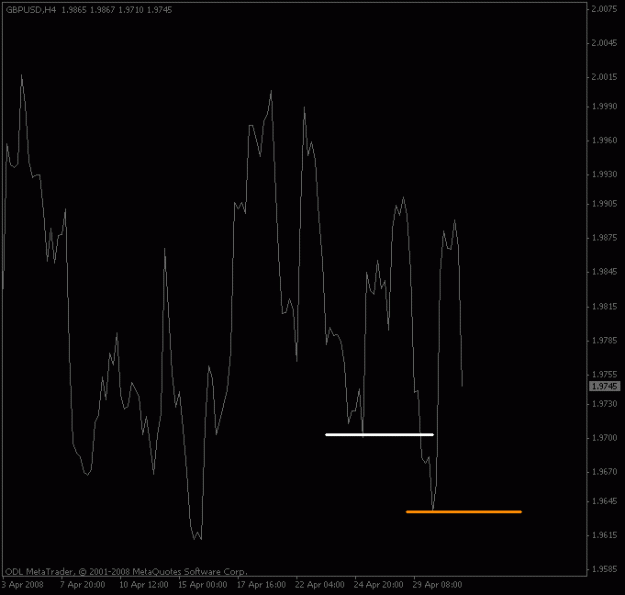Click the 22 Apr 04:00 time label
Image resolution: width=625 pixels, height=595 pixels.
[320, 585]
